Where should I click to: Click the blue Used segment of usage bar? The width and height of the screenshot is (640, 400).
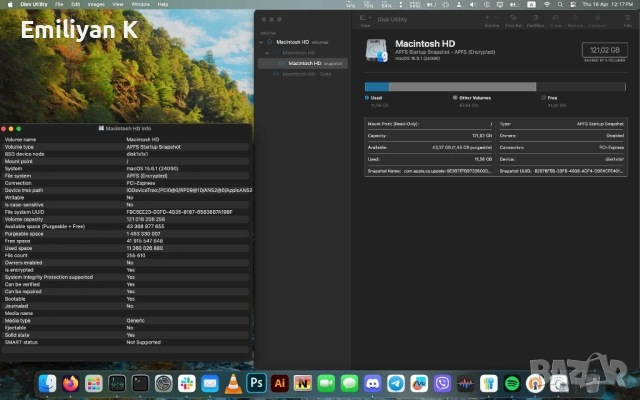point(377,87)
